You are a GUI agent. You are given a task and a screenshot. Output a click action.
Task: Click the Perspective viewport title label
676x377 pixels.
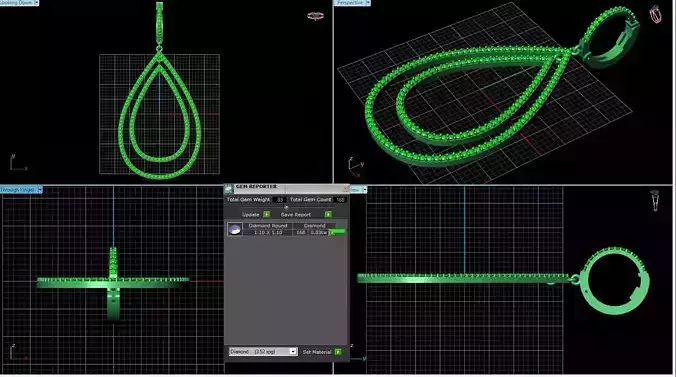[350, 3]
